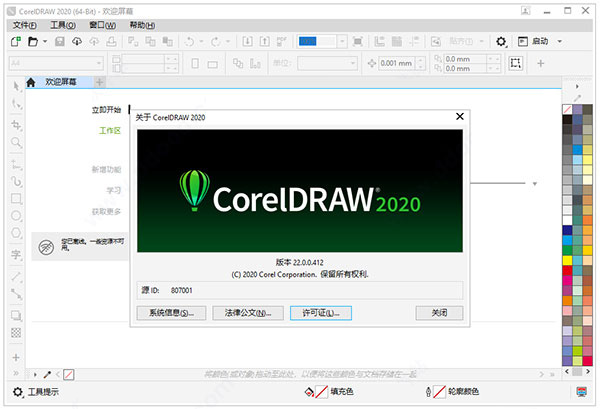This screenshot has height=409, width=600.
Task: Click the Undo arrow icon
Action: click(189, 41)
